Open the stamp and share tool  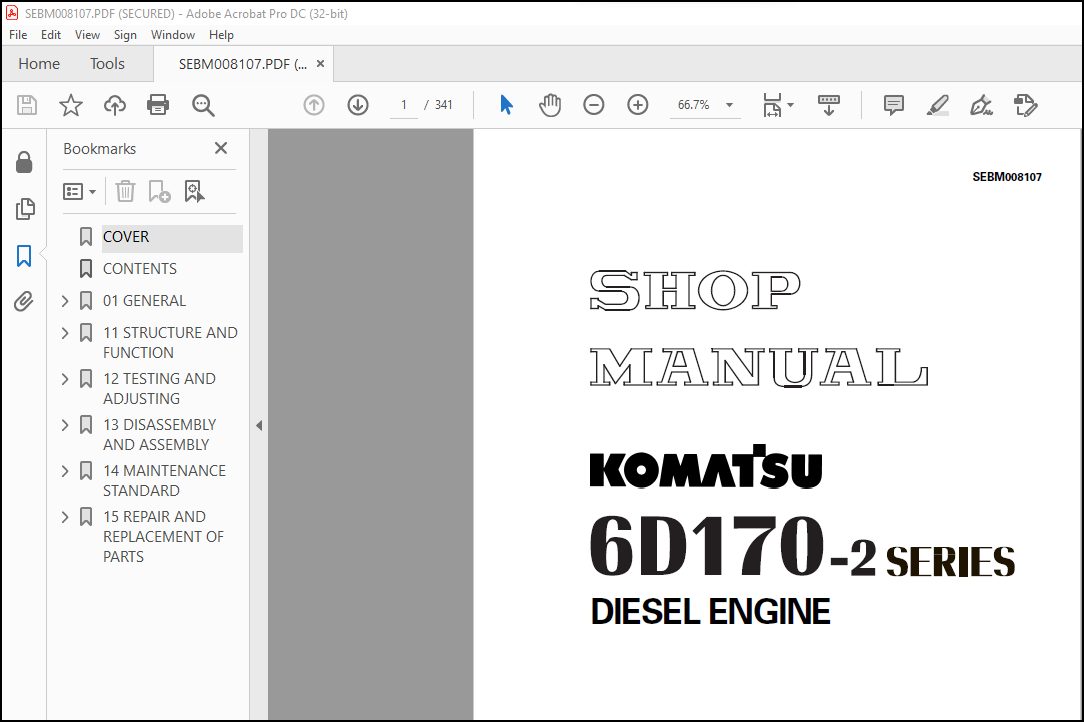[1025, 105]
